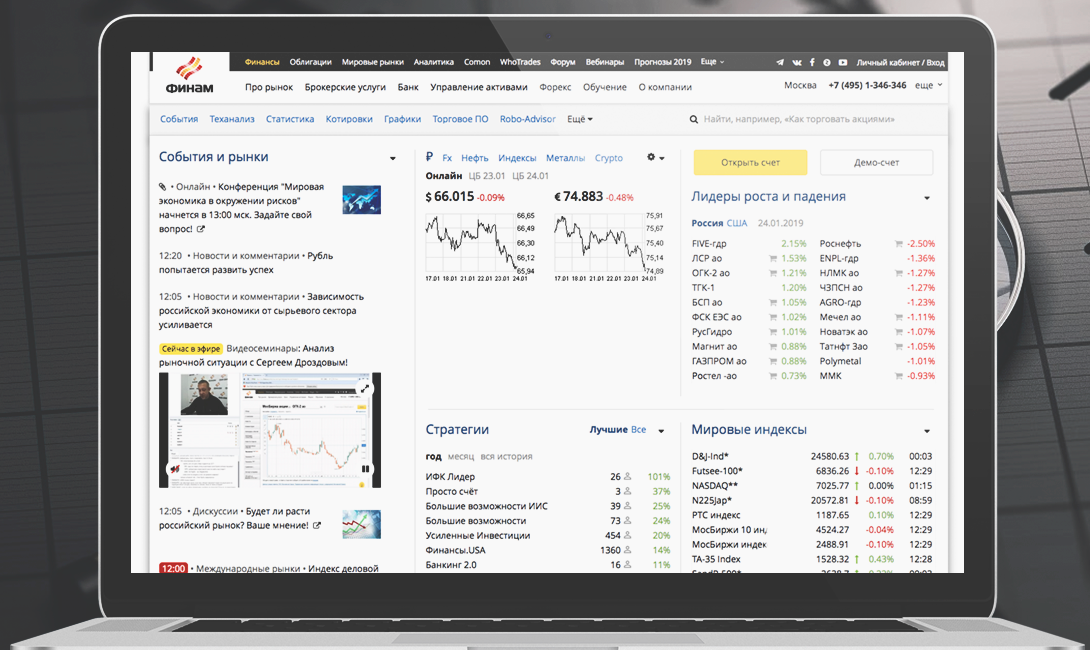Viewport: 1090px width, 650px height.
Task: Open the 'Robo-Advisor' link
Action: point(528,120)
